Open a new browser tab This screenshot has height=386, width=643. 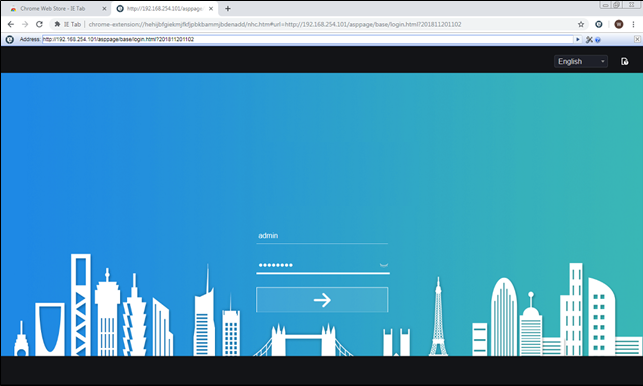pos(228,8)
